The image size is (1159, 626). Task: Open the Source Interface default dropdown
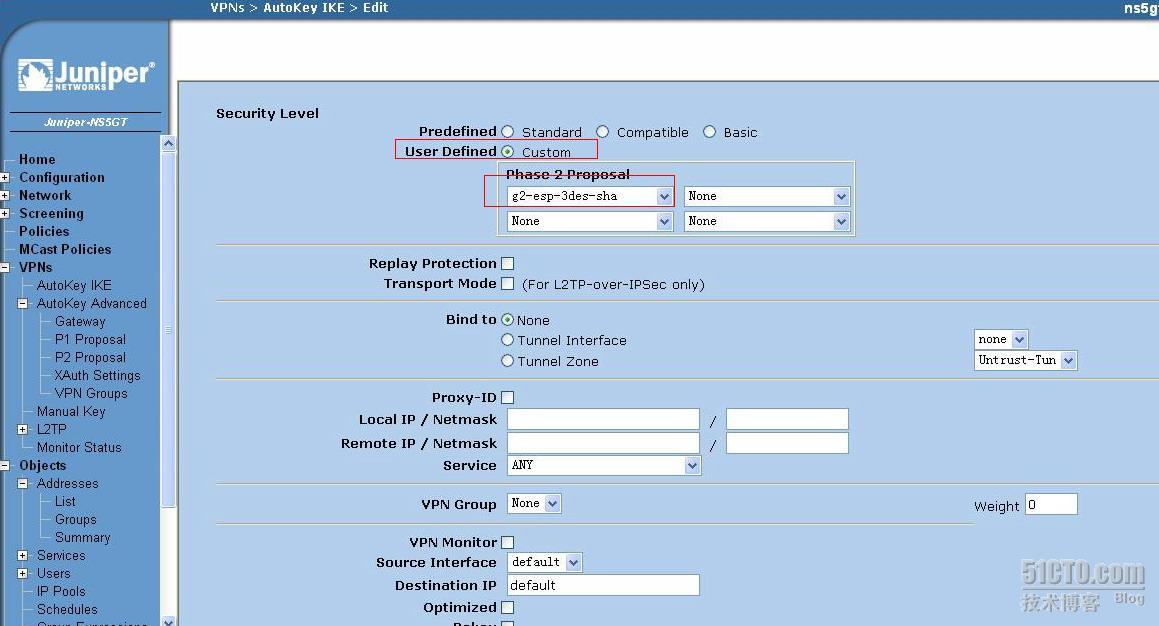click(545, 562)
